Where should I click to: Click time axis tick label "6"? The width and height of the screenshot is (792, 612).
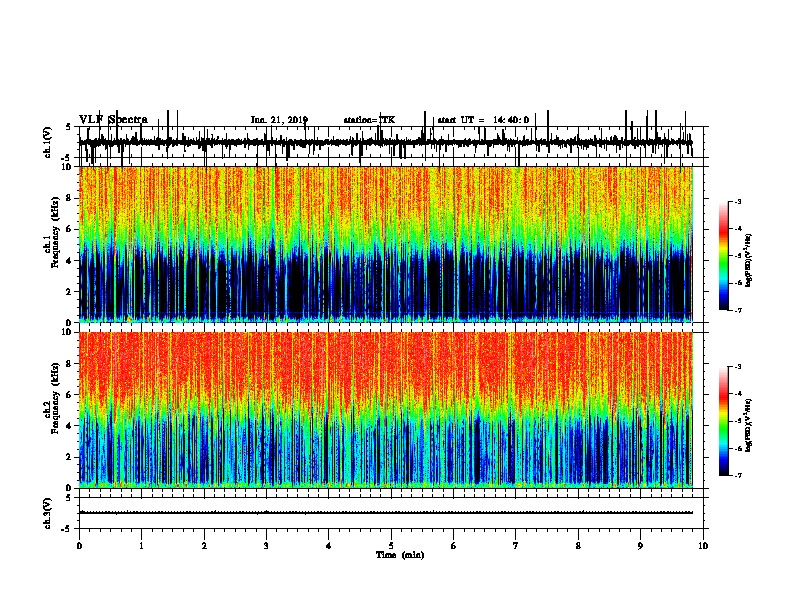pos(454,546)
